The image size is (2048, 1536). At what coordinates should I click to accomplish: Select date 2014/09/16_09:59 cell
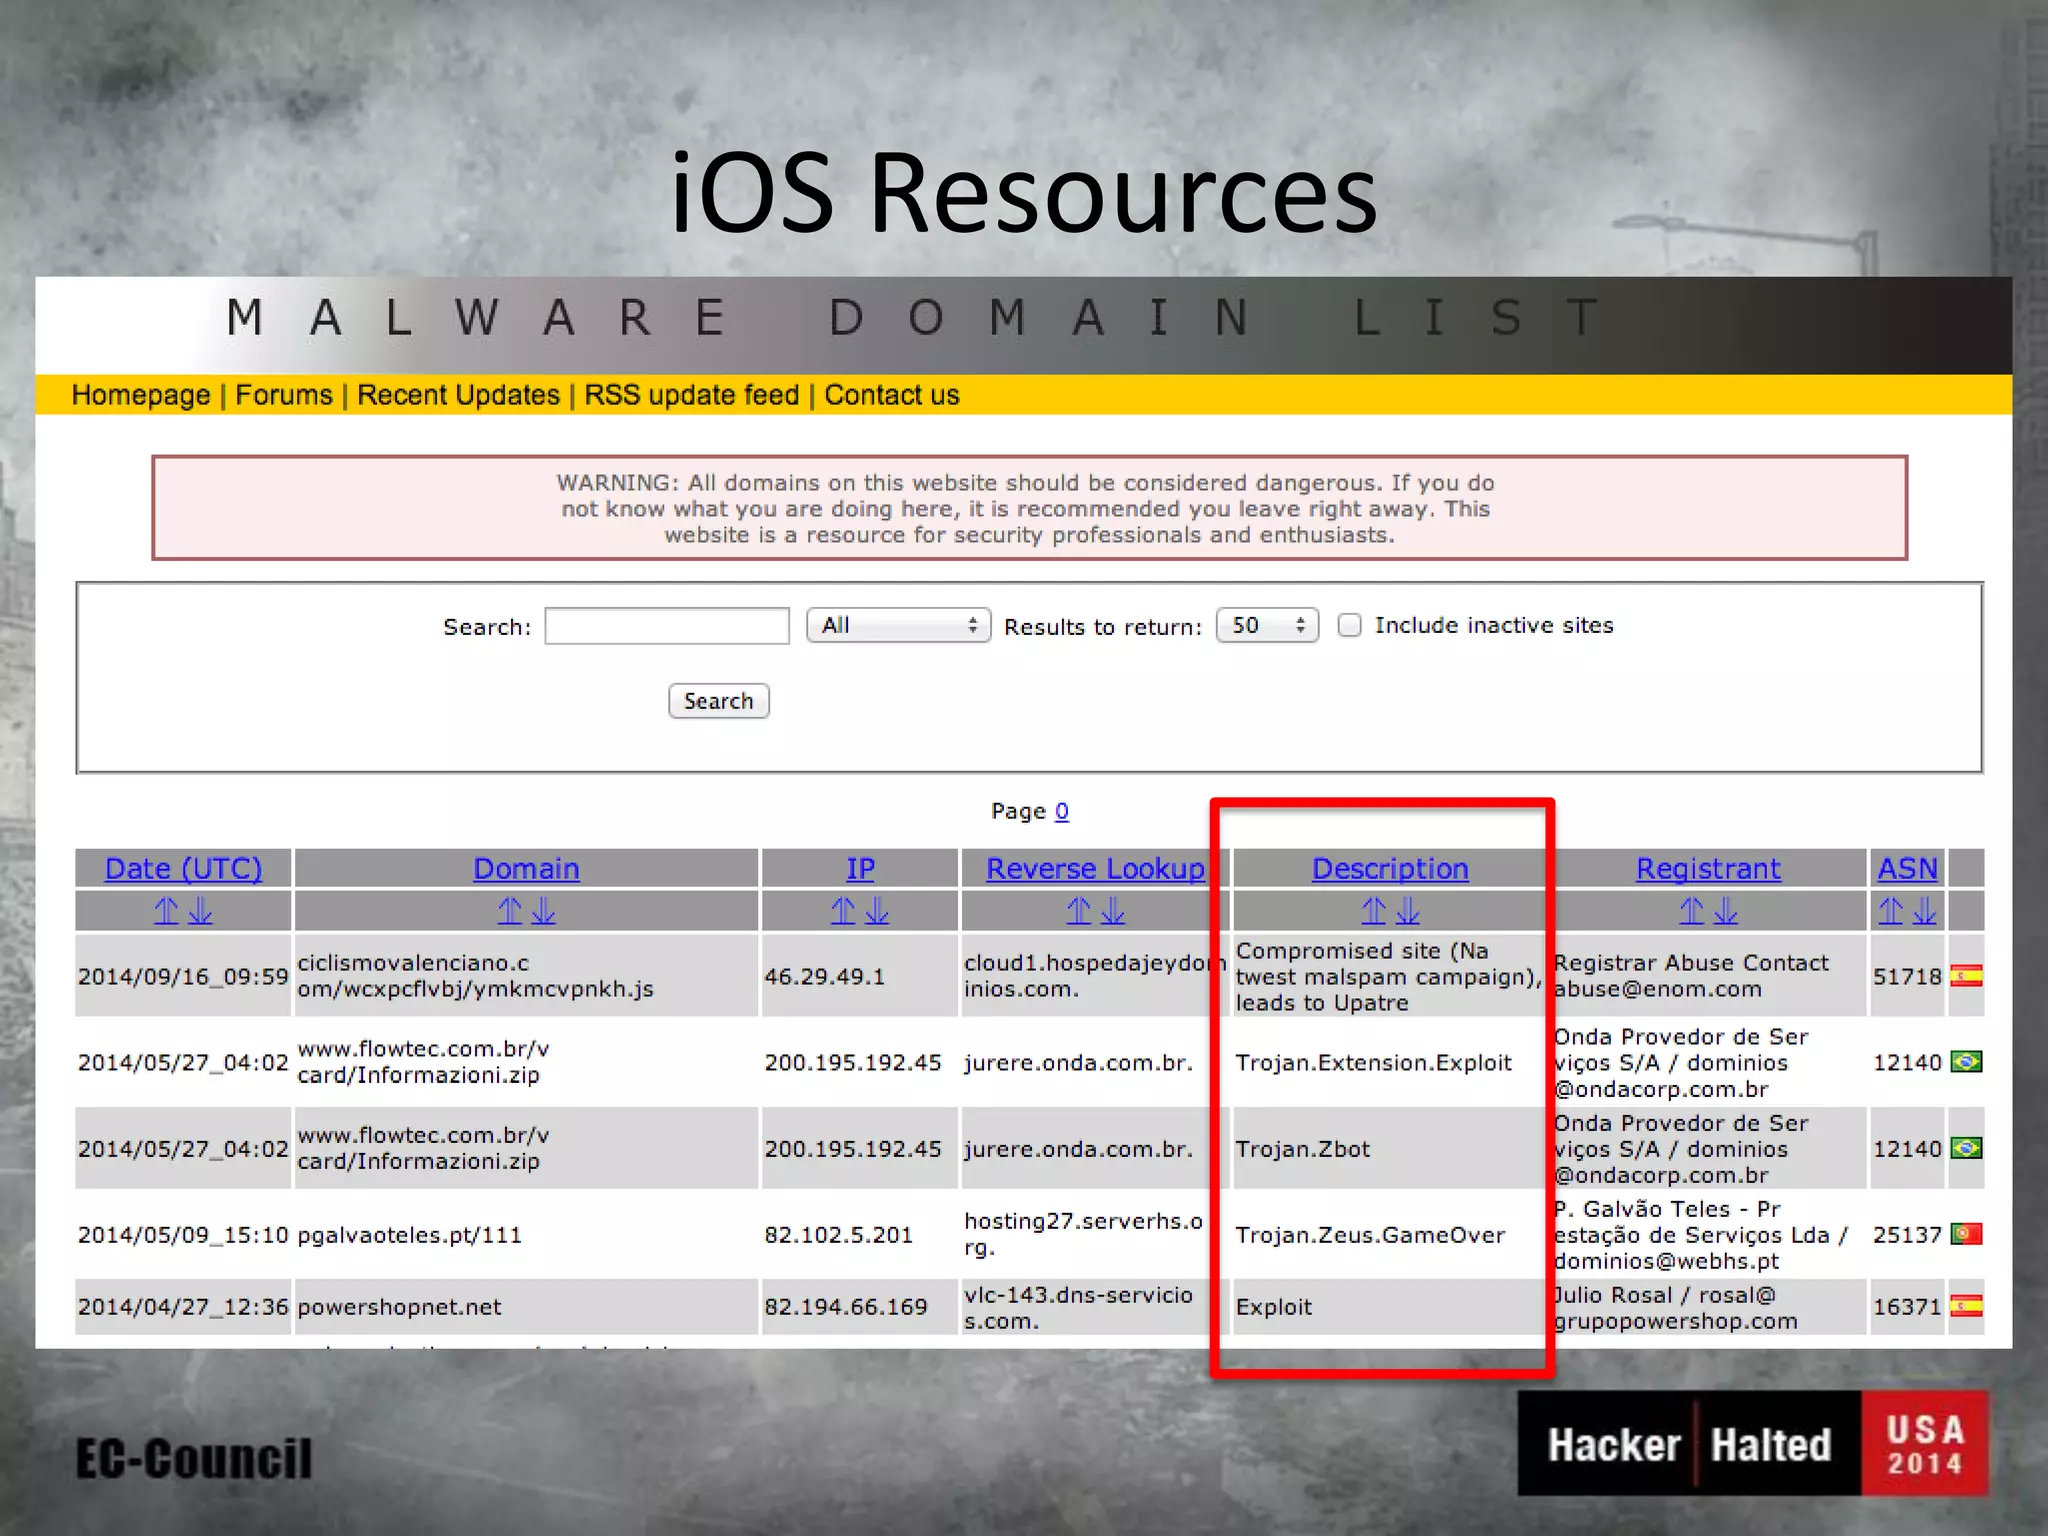pyautogui.click(x=183, y=976)
